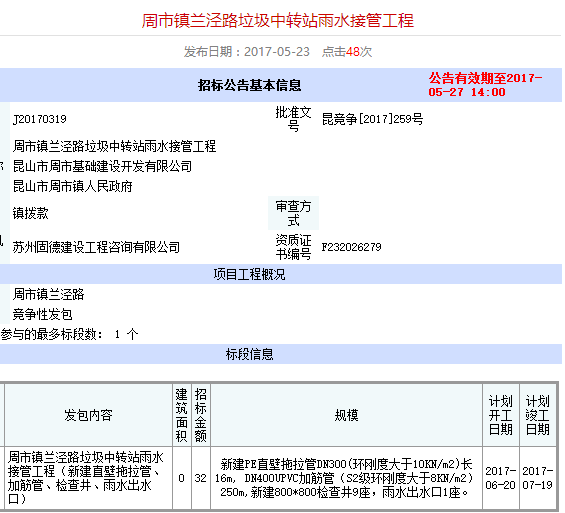The width and height of the screenshot is (565, 513).
Task: Click project name in the basic info row
Action: pos(114,146)
